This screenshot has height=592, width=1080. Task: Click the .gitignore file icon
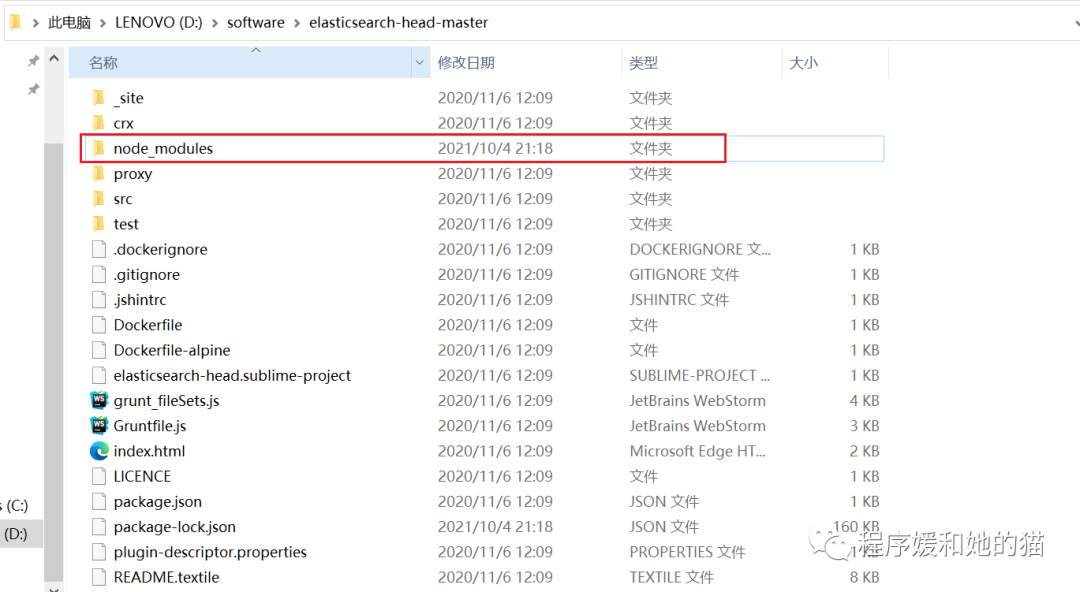[99, 274]
